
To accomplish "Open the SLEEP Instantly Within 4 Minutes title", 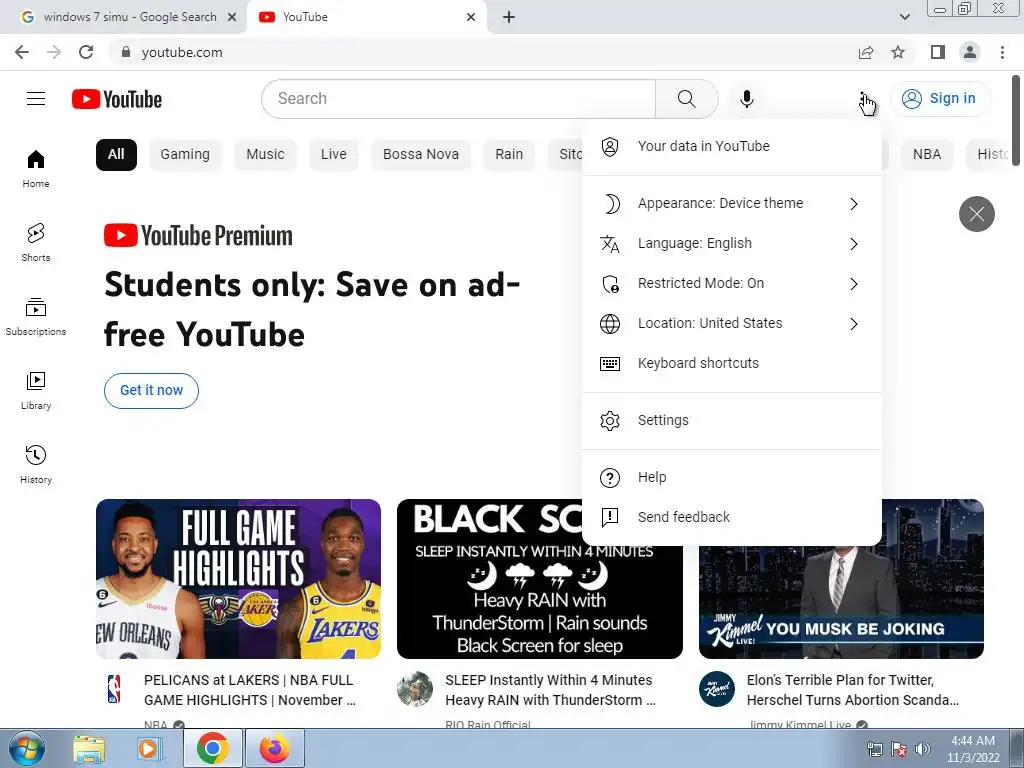I will pos(551,690).
